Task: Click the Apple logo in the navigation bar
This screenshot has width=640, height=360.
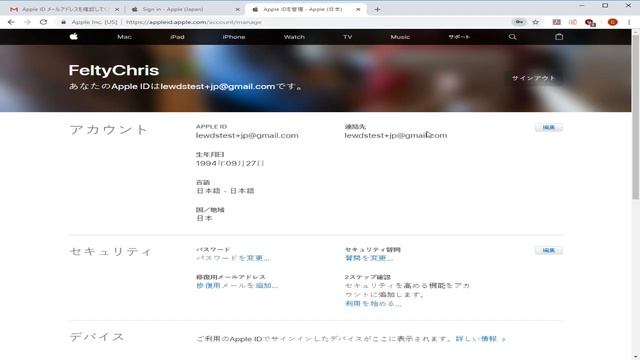Action: coord(73,36)
